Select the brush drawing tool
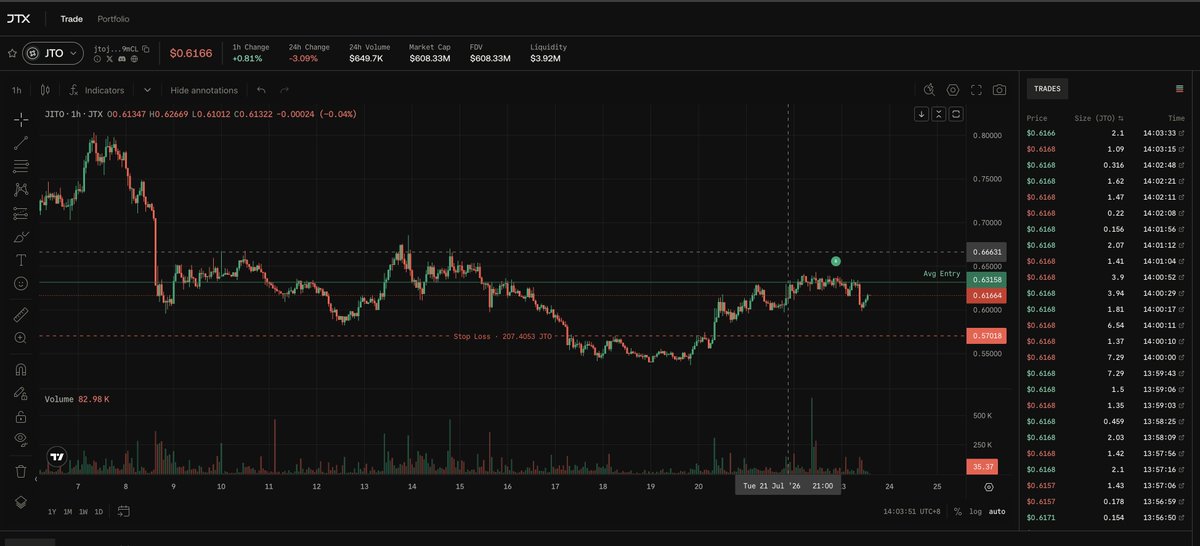 click(x=21, y=237)
